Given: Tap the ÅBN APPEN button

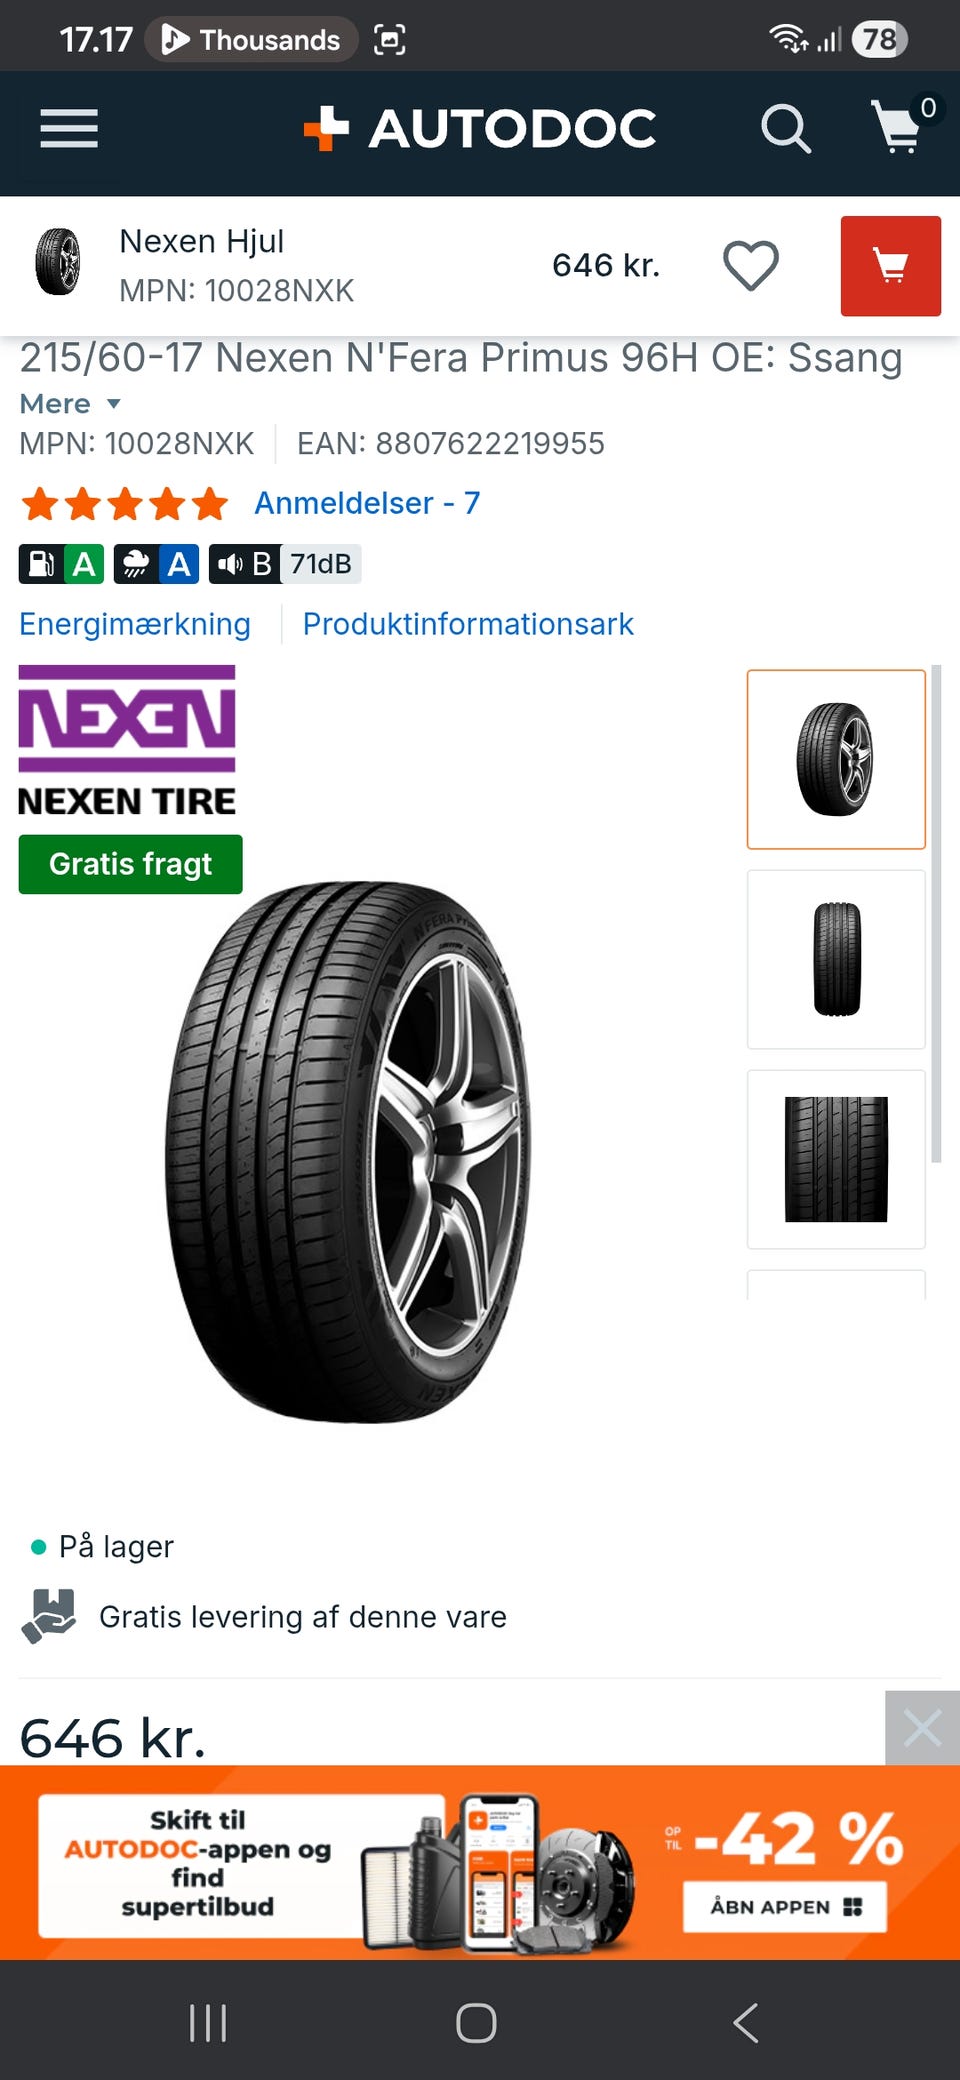Looking at the screenshot, I should click(785, 1907).
